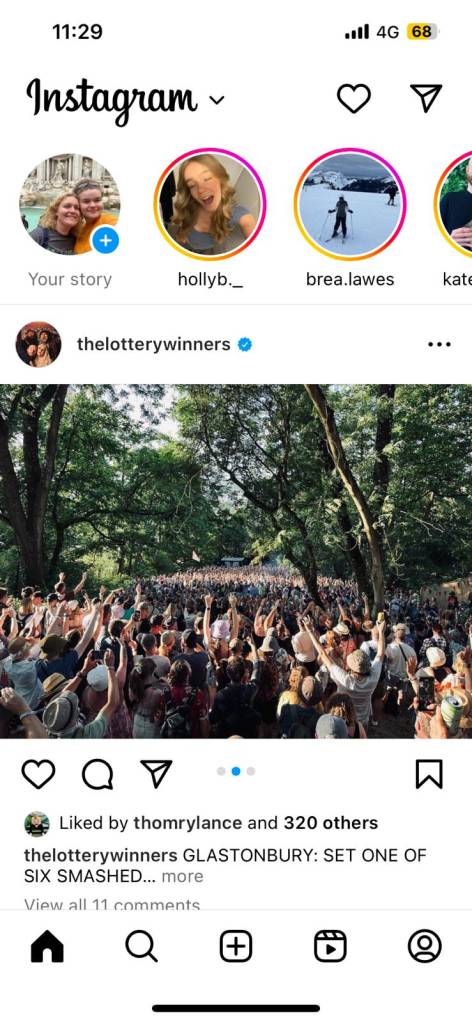Like the post with heart icon

click(39, 775)
